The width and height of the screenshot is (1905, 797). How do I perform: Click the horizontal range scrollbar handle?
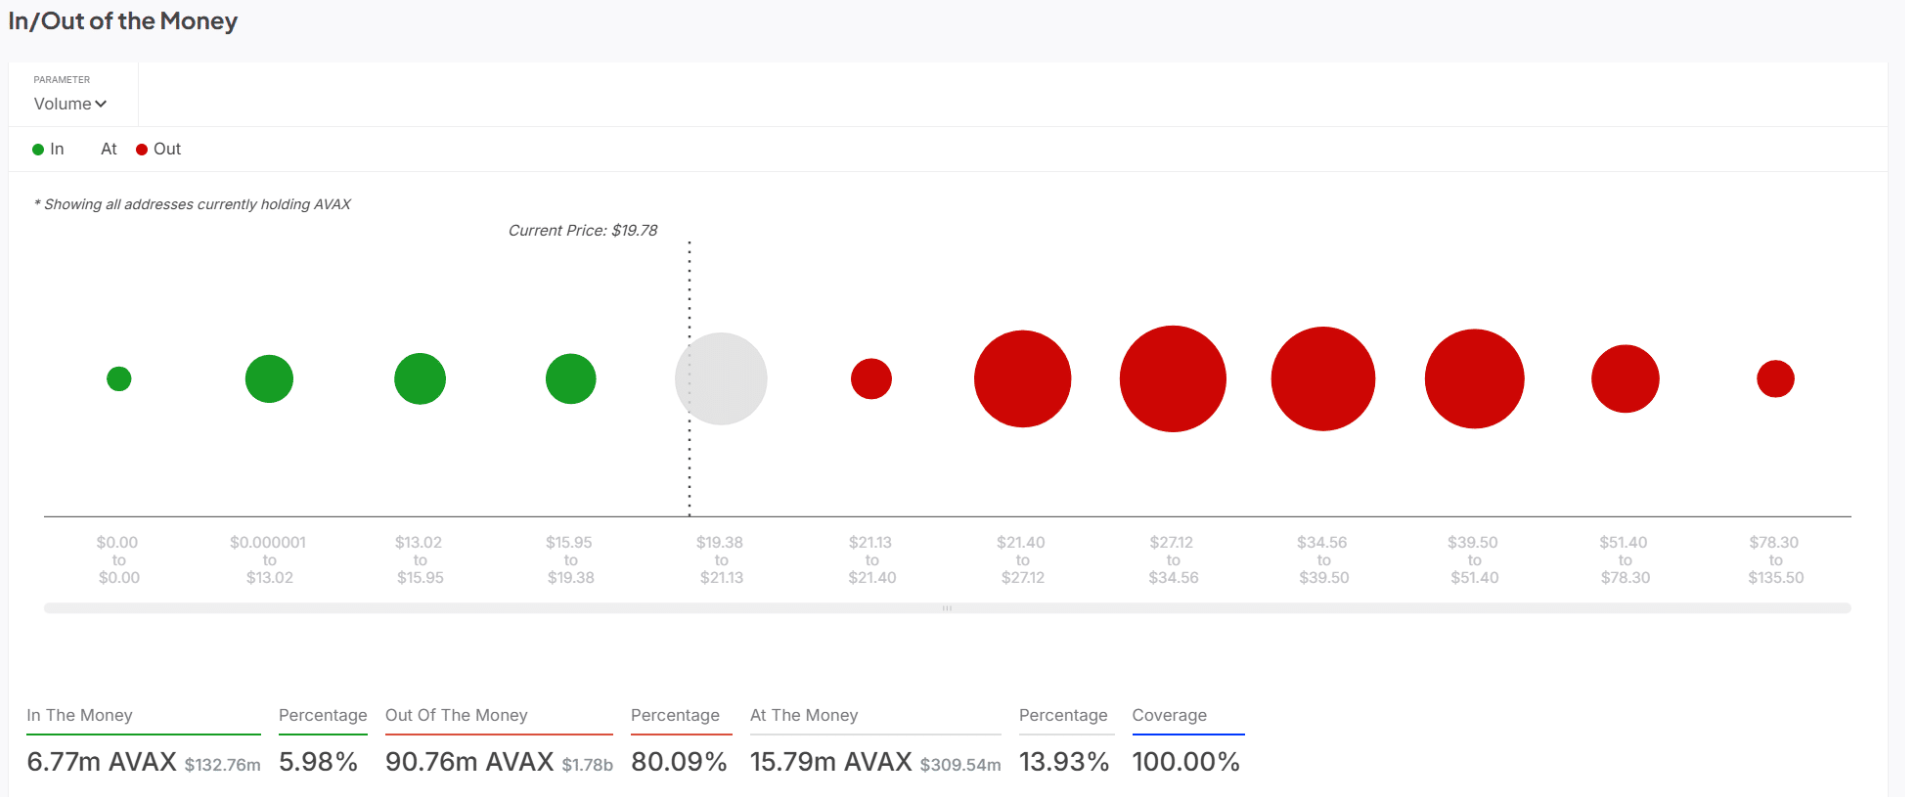pyautogui.click(x=947, y=608)
